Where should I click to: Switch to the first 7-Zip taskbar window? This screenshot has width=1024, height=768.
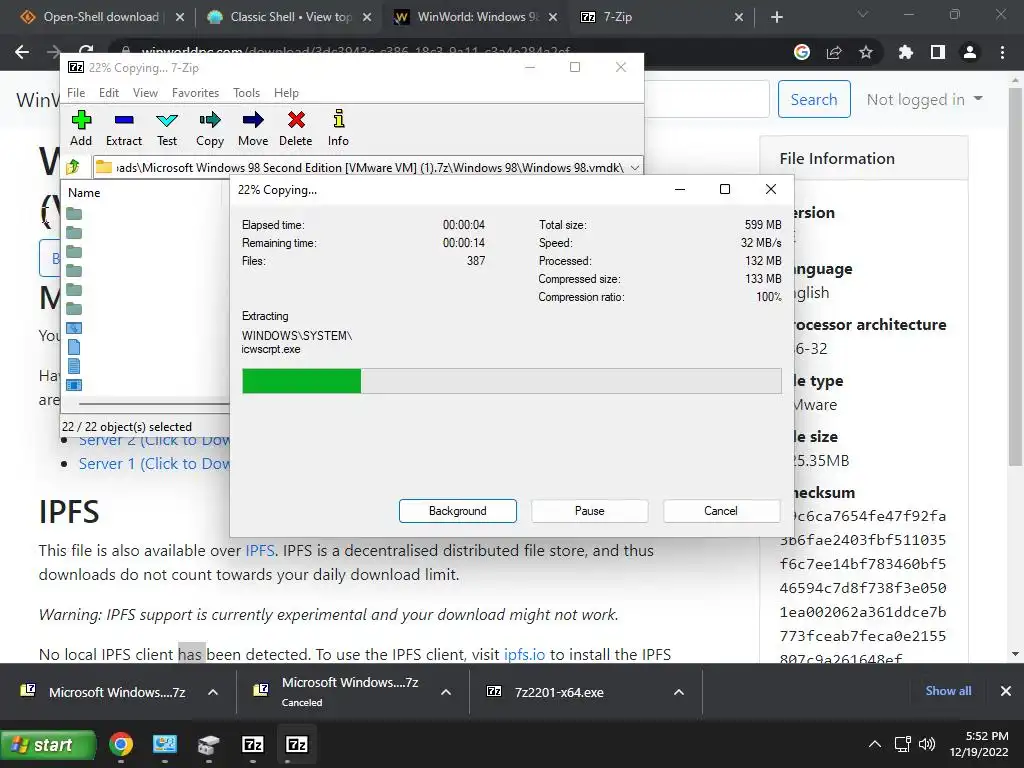click(x=253, y=744)
